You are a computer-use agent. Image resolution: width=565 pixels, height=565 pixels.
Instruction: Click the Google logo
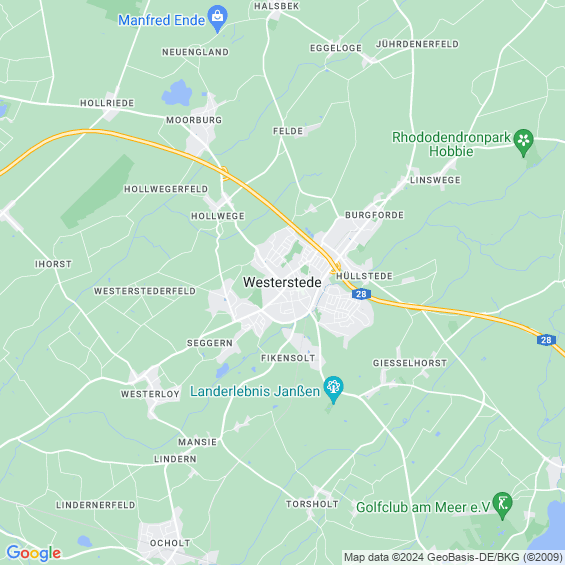point(34,553)
